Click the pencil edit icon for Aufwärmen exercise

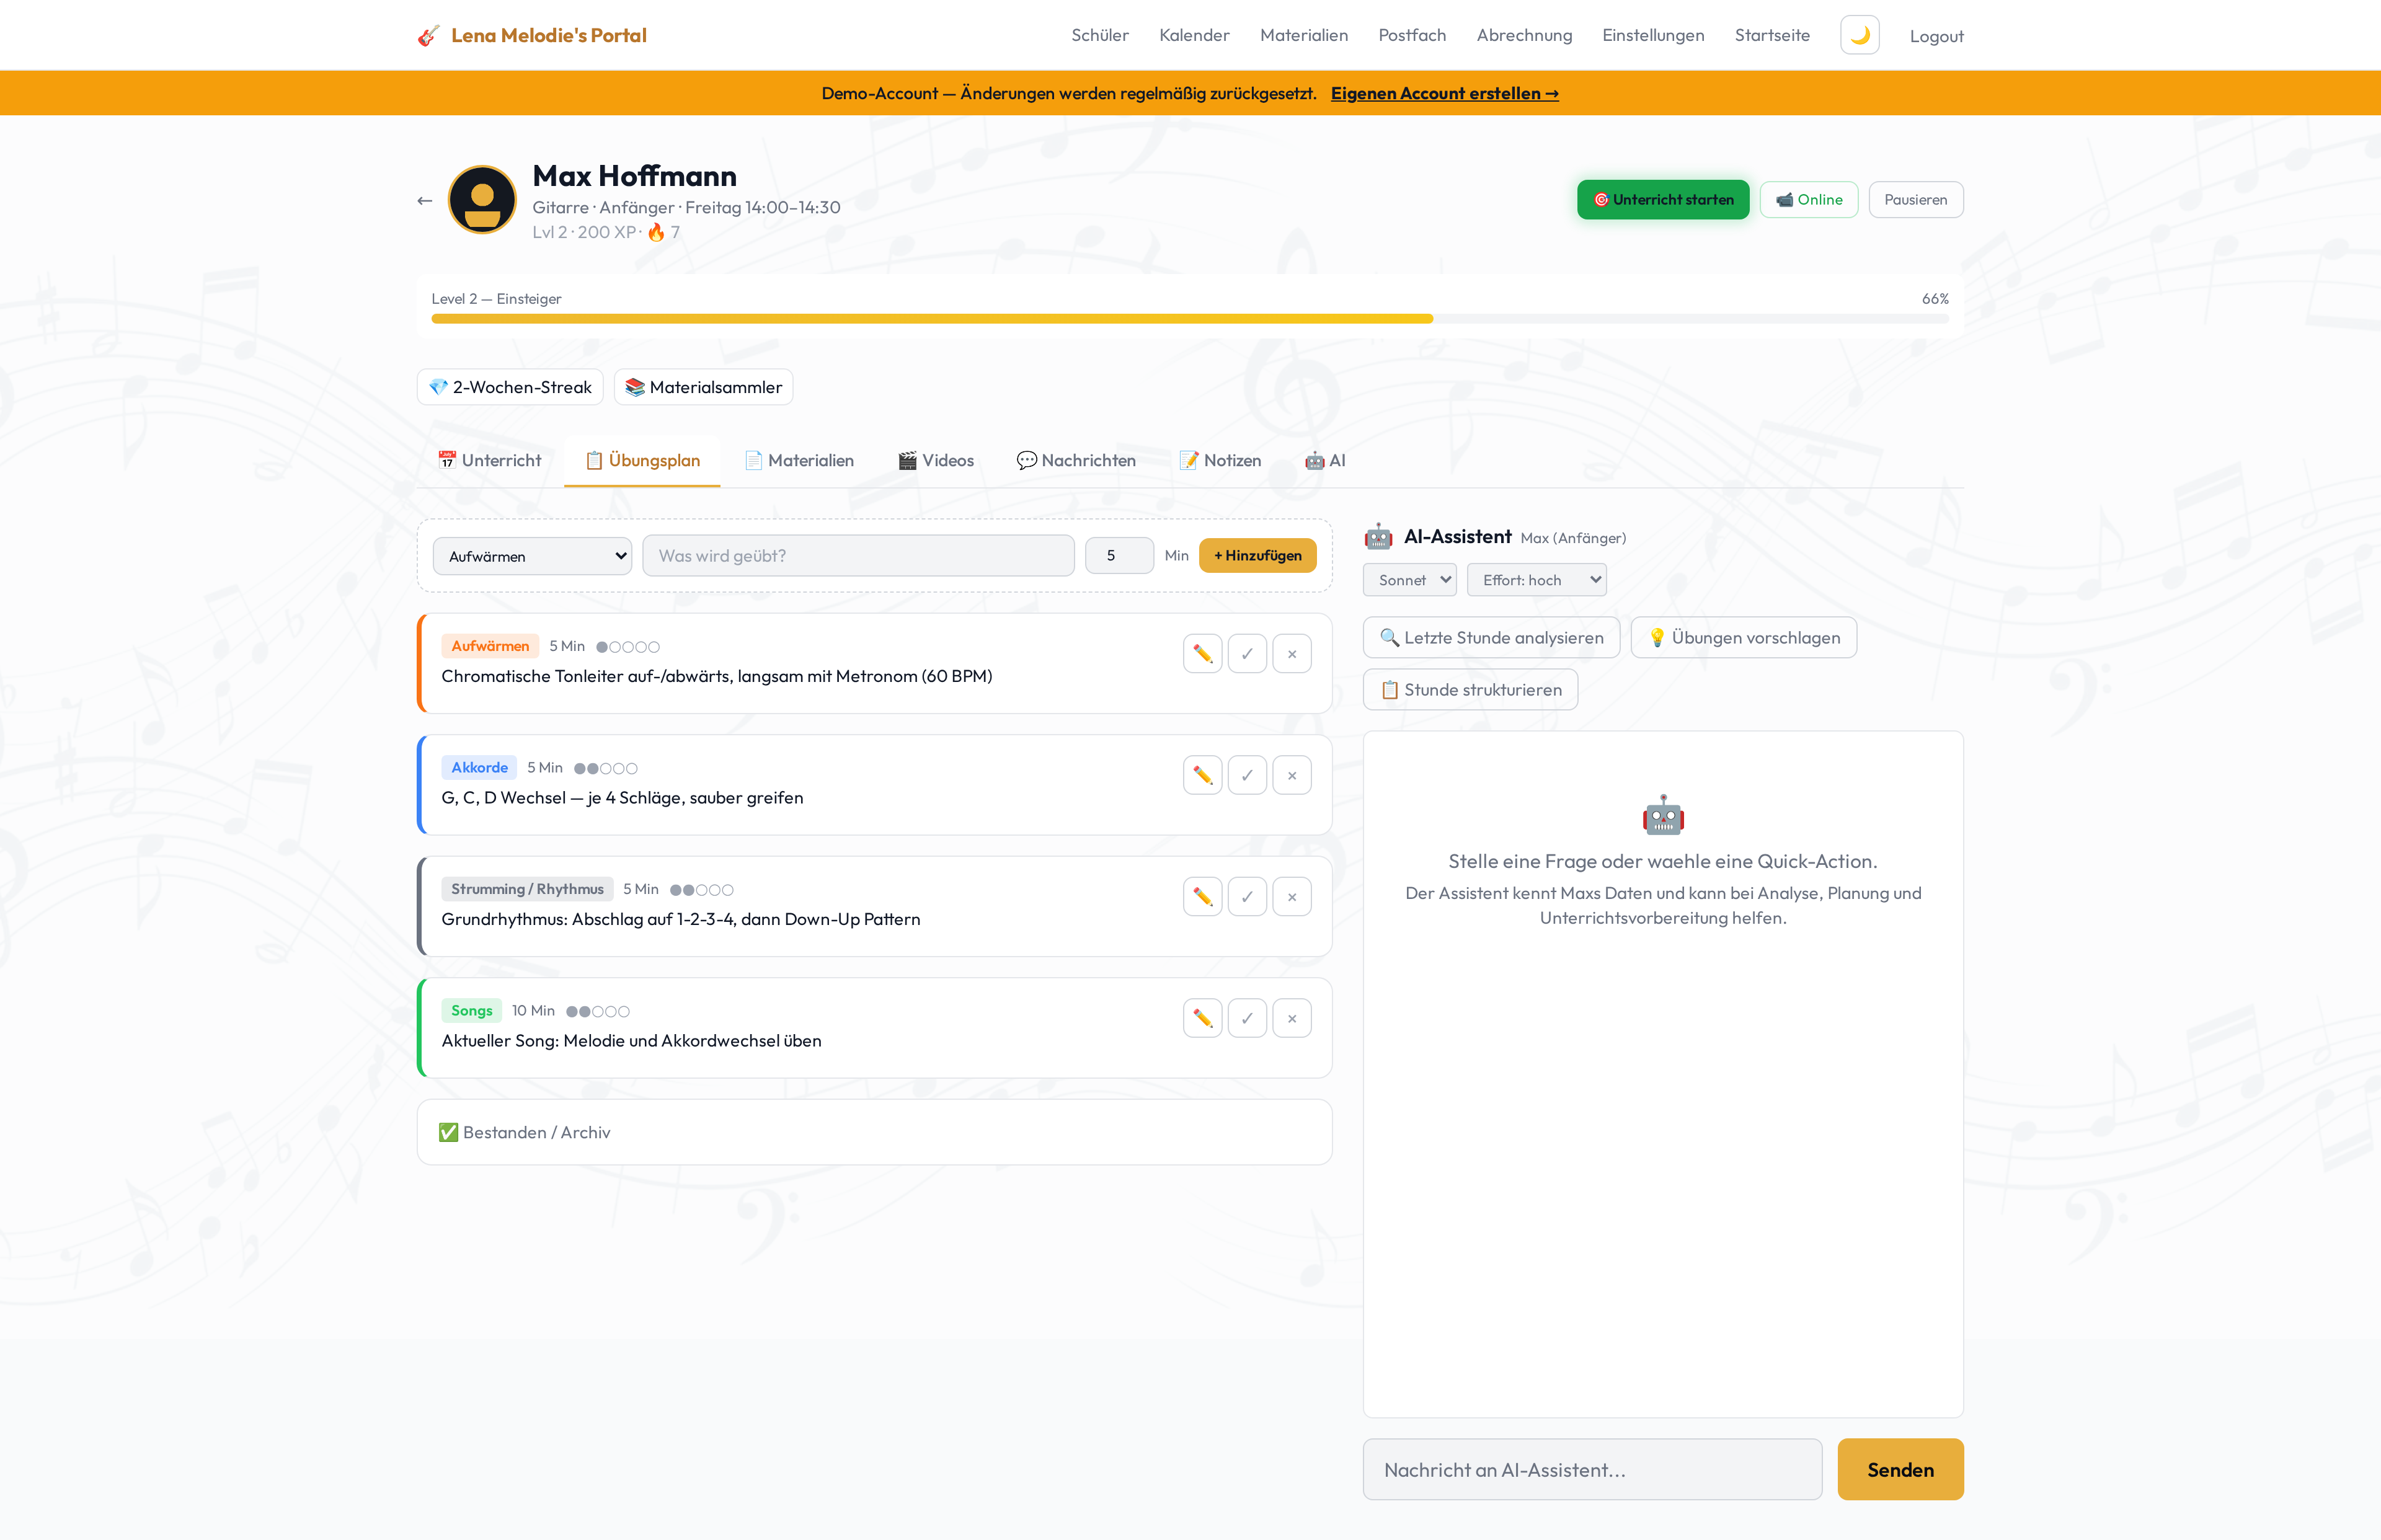[x=1202, y=654]
